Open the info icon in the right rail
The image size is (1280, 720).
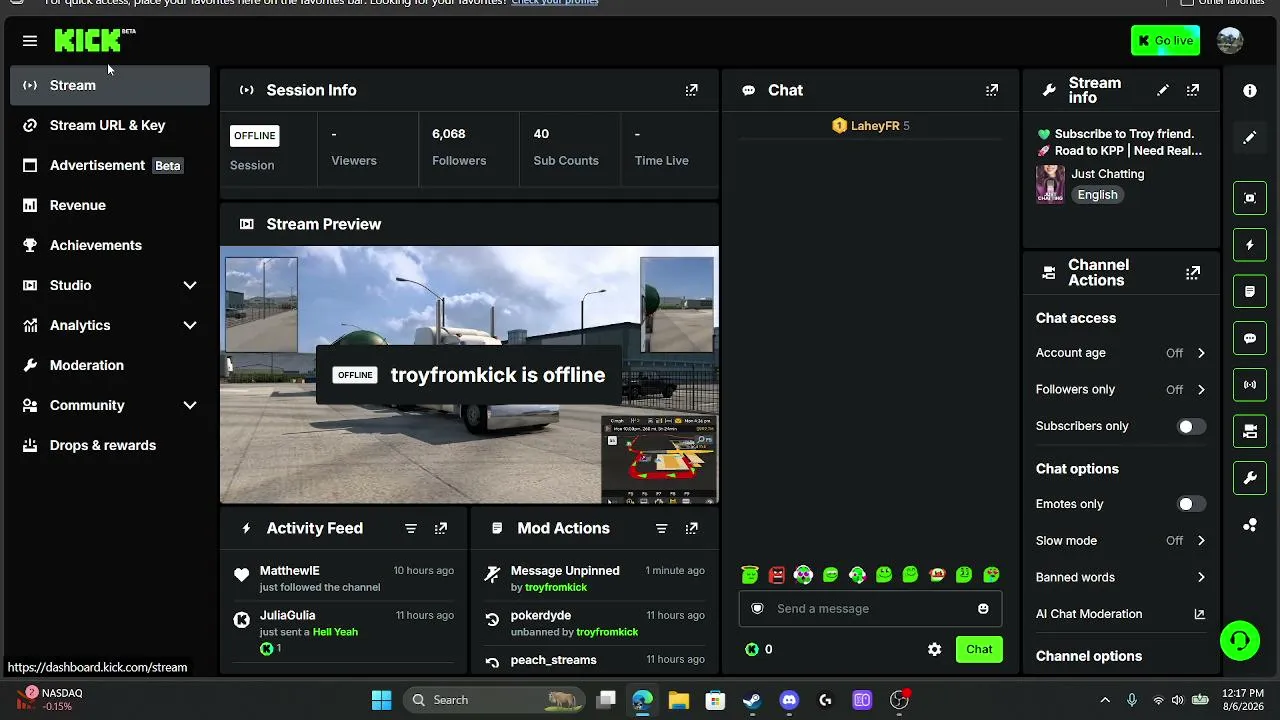click(x=1250, y=91)
